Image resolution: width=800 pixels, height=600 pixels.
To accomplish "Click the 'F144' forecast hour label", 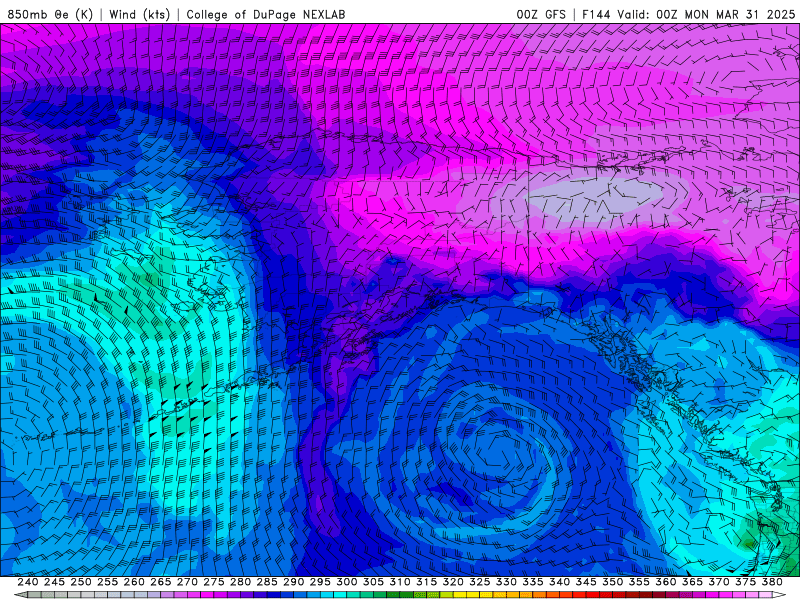I will pos(595,14).
